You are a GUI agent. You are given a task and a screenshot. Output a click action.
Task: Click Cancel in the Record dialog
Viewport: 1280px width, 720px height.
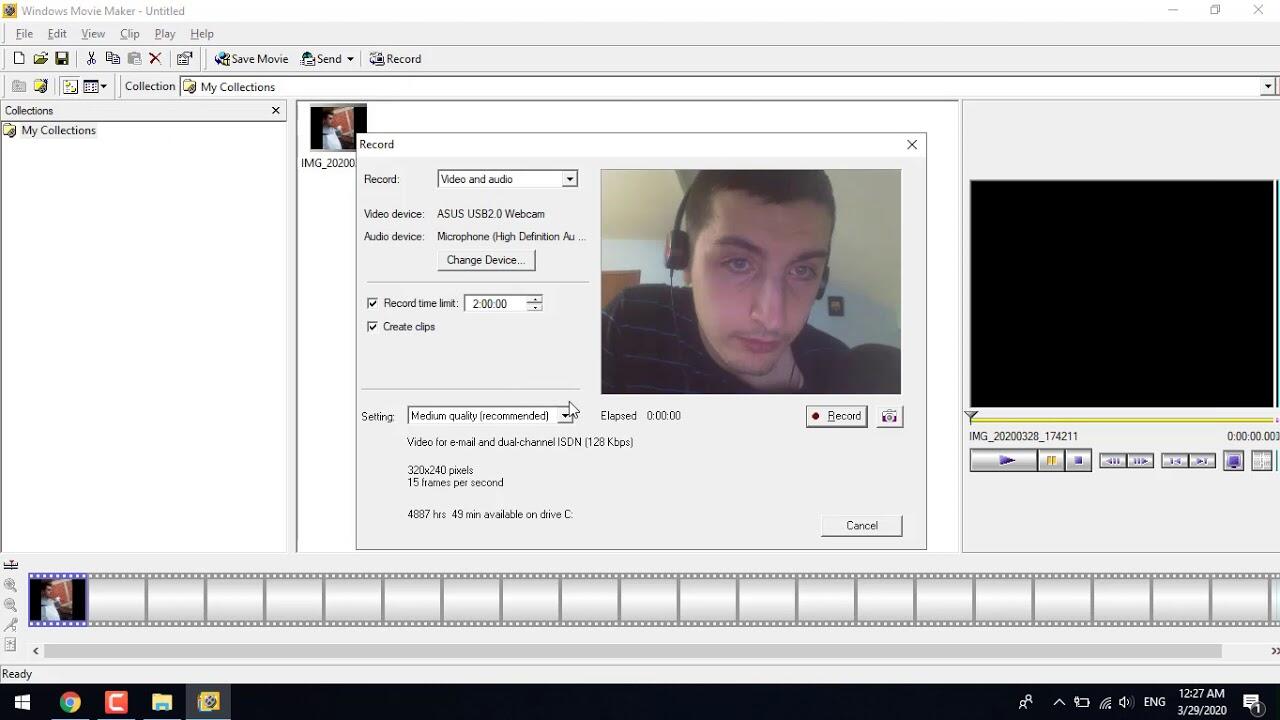(x=861, y=526)
